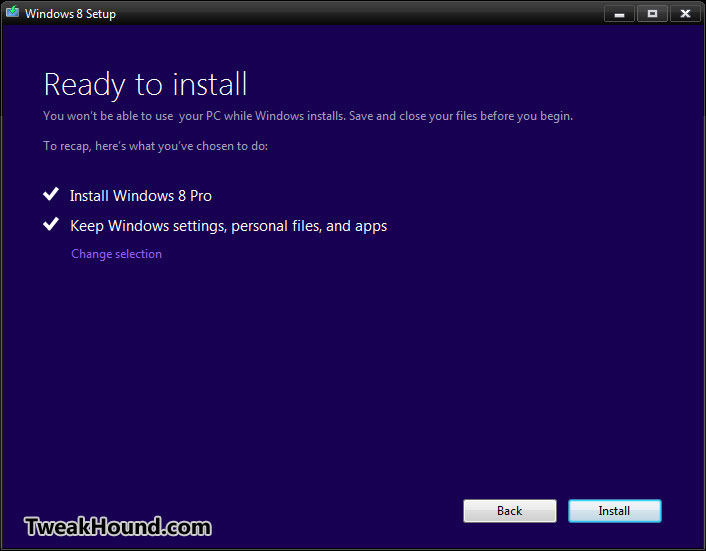706x551 pixels.
Task: Click the Windows 8 Setup title bar icon
Action: pos(12,12)
